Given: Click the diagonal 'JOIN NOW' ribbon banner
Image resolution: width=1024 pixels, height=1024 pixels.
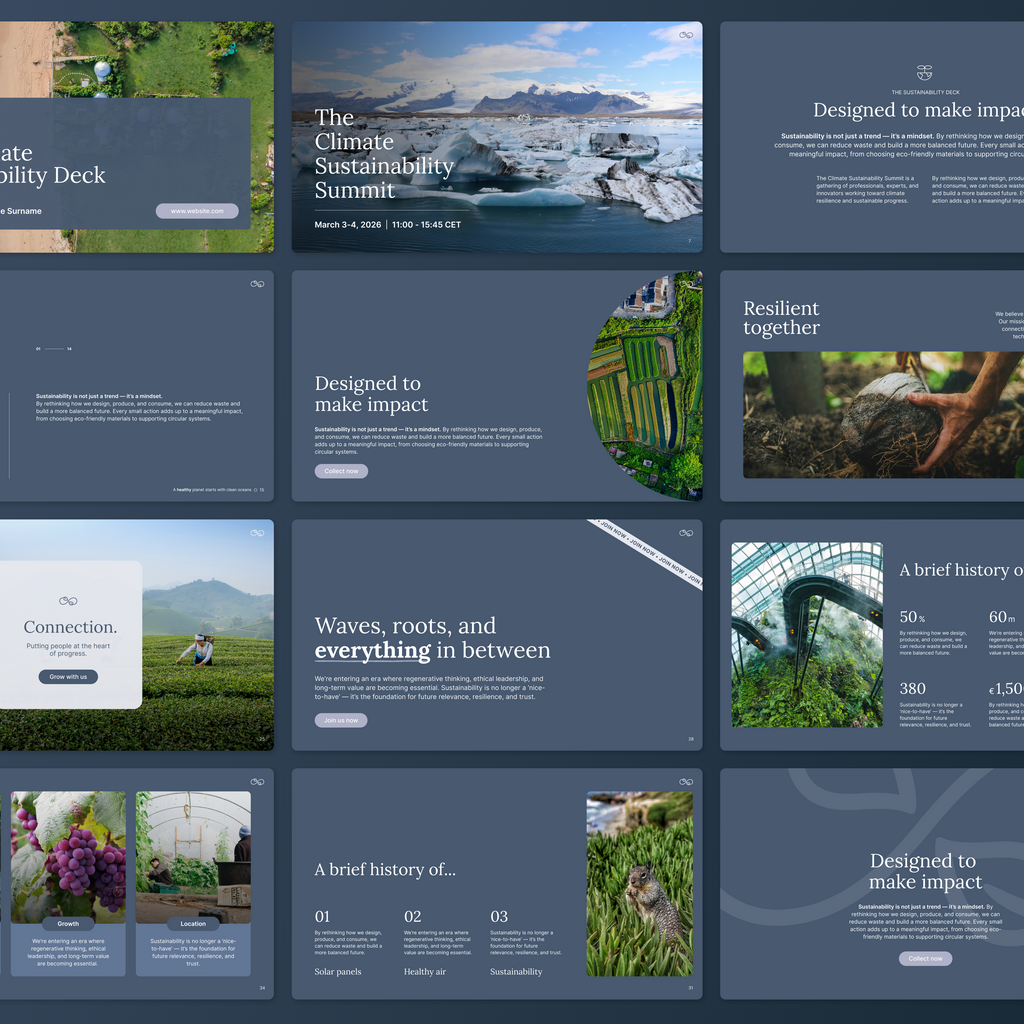Looking at the screenshot, I should click(647, 554).
